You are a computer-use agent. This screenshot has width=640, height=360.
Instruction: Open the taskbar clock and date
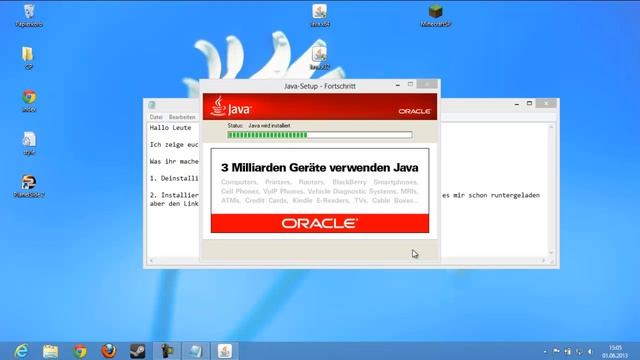click(615, 351)
